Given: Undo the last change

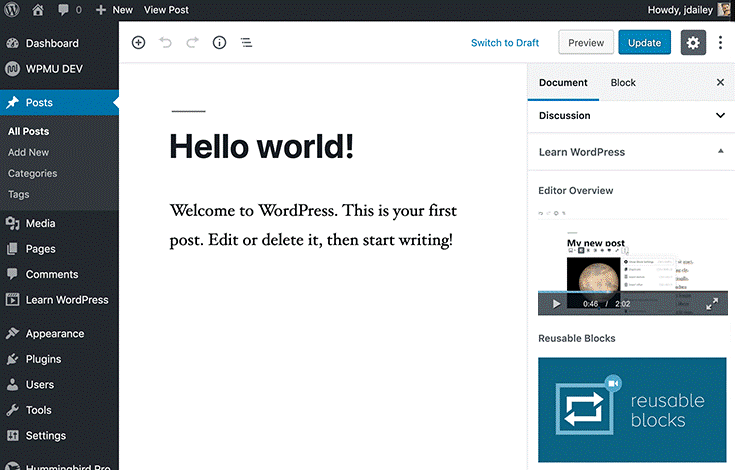Looking at the screenshot, I should 165,43.
